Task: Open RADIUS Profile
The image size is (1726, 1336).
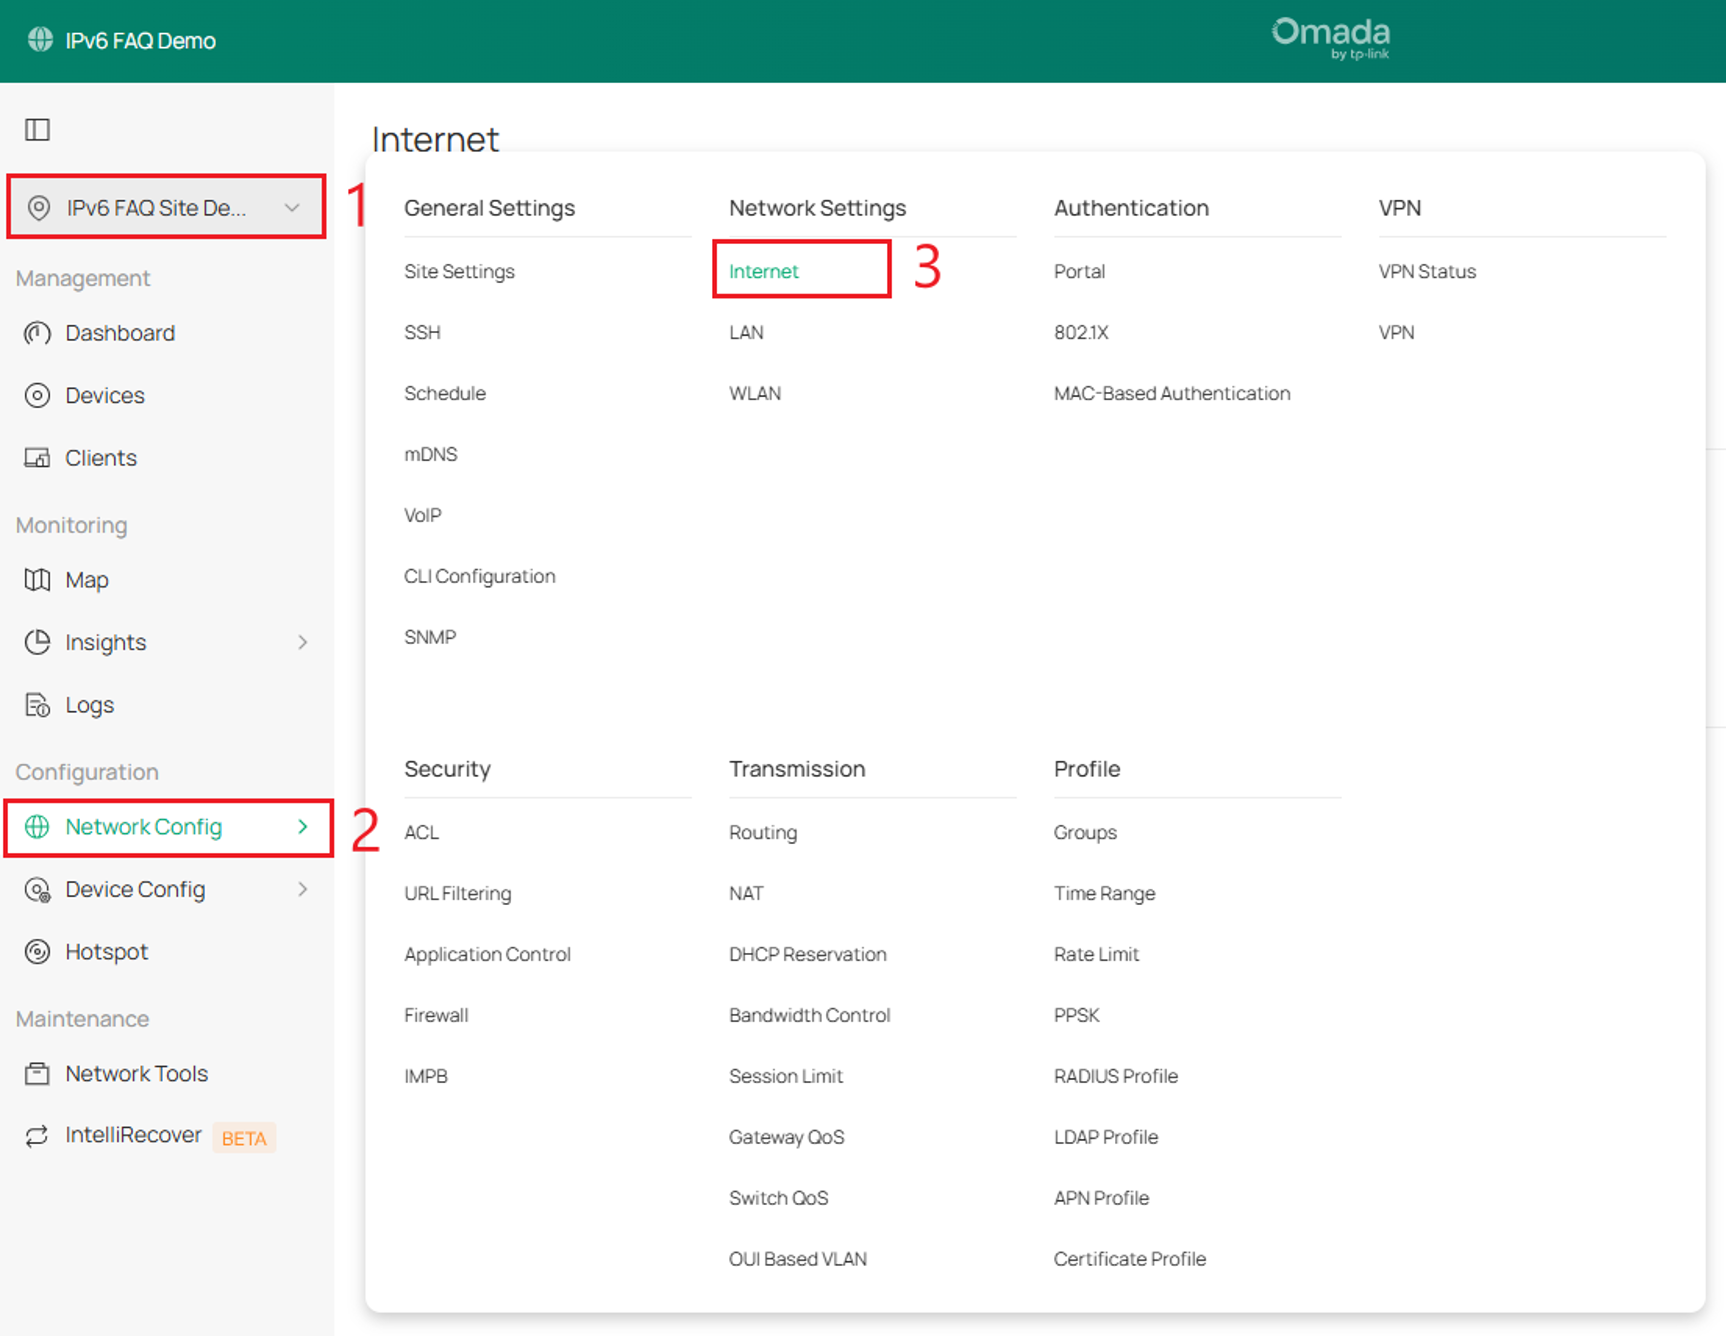Action: pos(1116,1076)
